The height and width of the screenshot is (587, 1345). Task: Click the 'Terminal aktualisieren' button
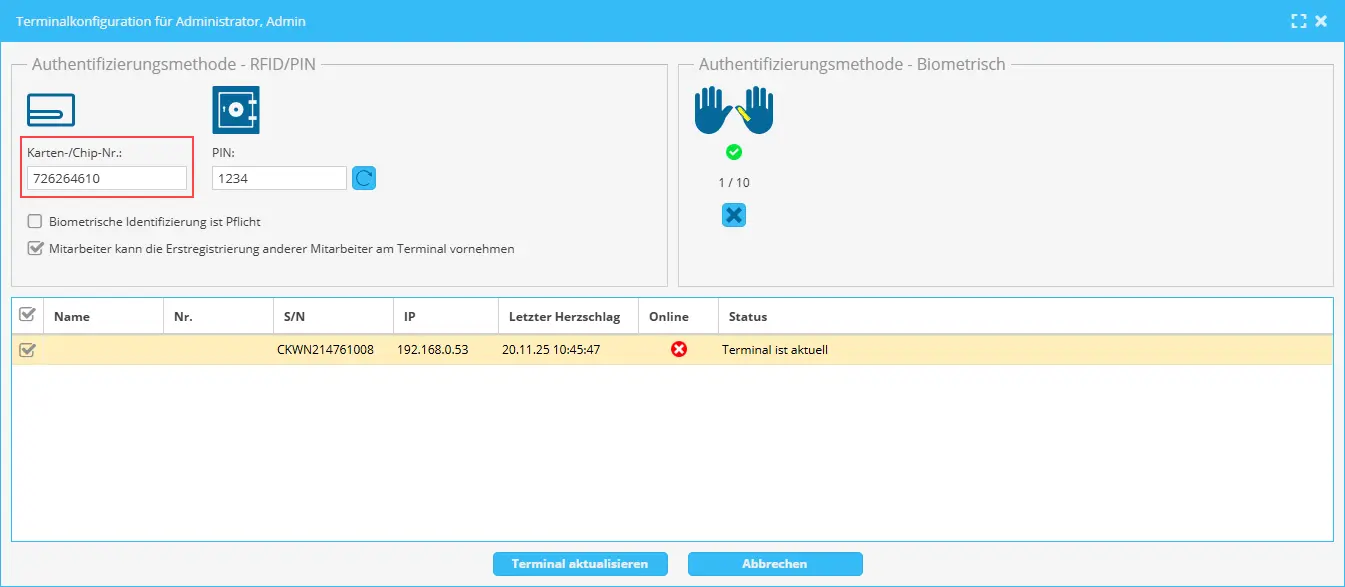pos(580,564)
